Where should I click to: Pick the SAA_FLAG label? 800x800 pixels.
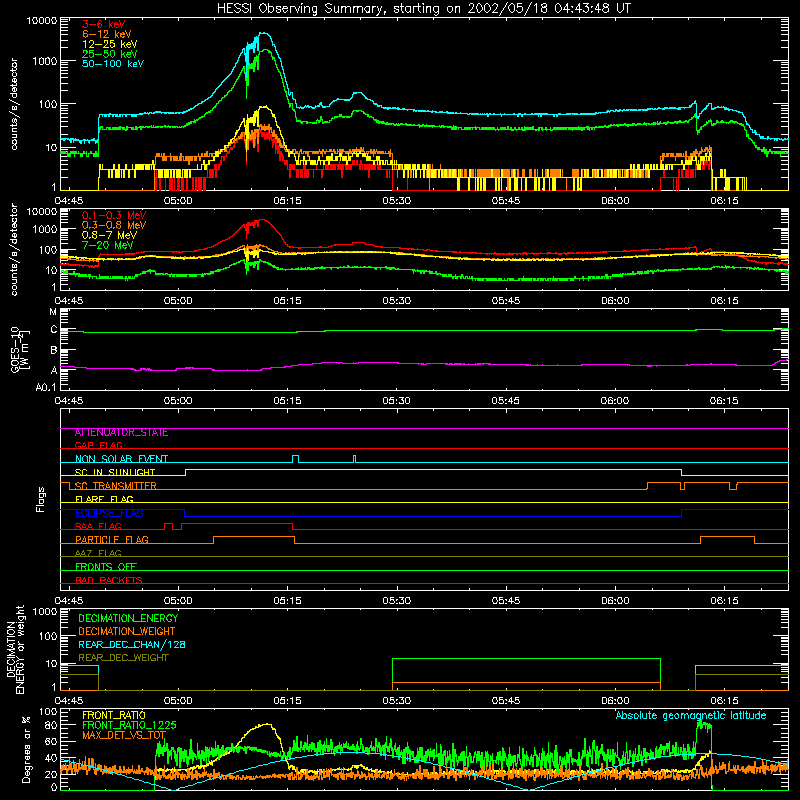(98, 527)
